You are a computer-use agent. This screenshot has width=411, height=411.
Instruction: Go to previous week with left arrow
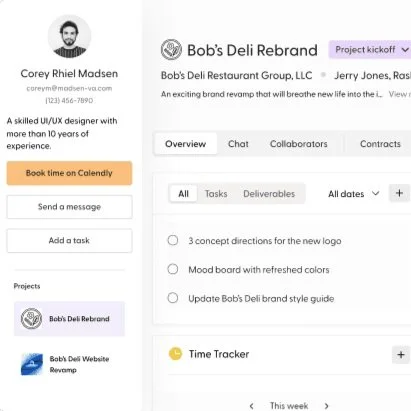coord(252,406)
